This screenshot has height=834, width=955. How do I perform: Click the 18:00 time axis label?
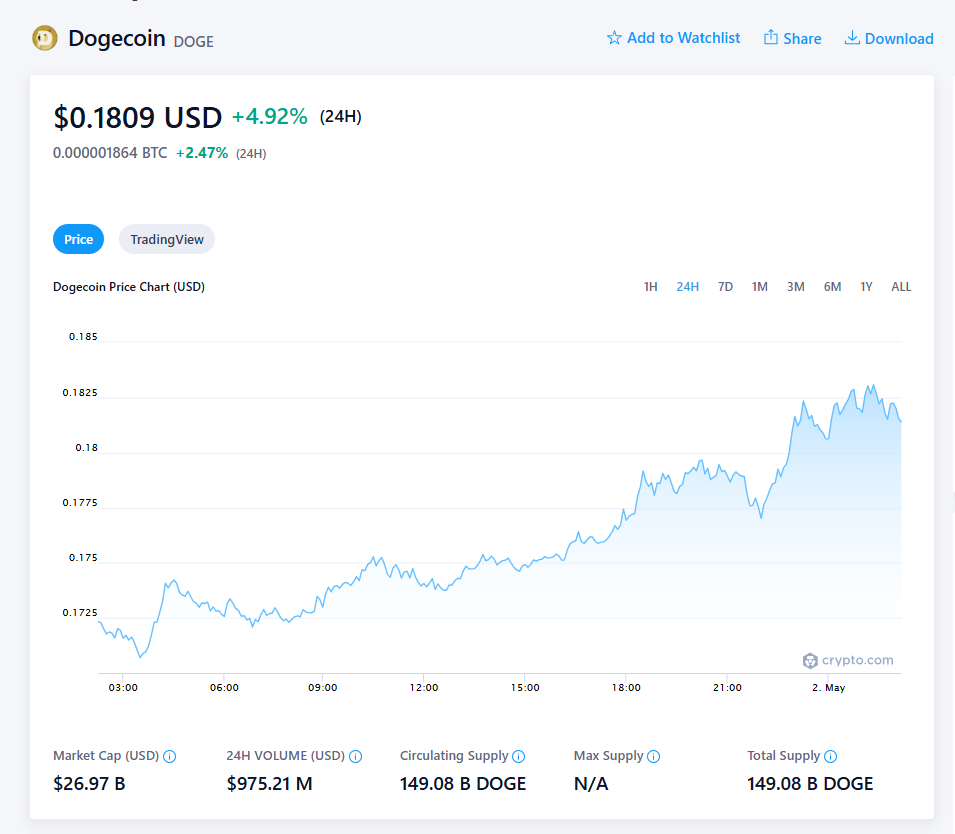626,687
